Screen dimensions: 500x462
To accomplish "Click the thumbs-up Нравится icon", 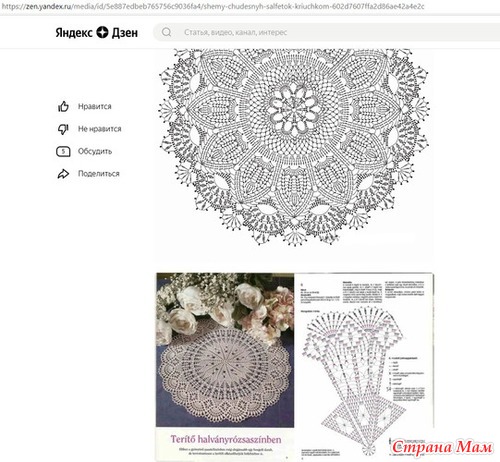I will (x=63, y=107).
